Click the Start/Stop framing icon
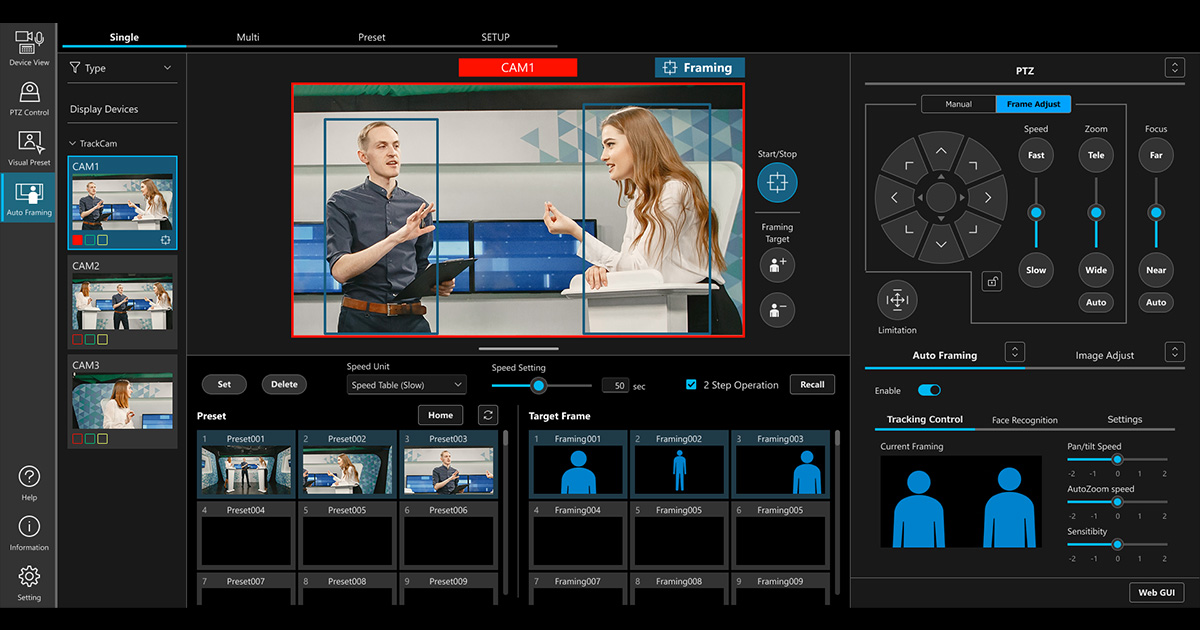This screenshot has width=1200, height=630. (x=777, y=182)
